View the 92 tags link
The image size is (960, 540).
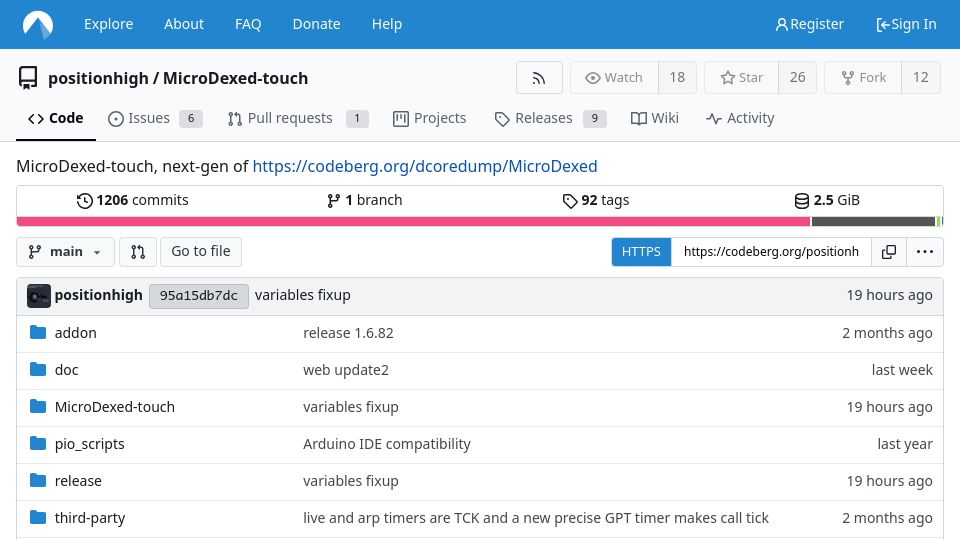(596, 201)
